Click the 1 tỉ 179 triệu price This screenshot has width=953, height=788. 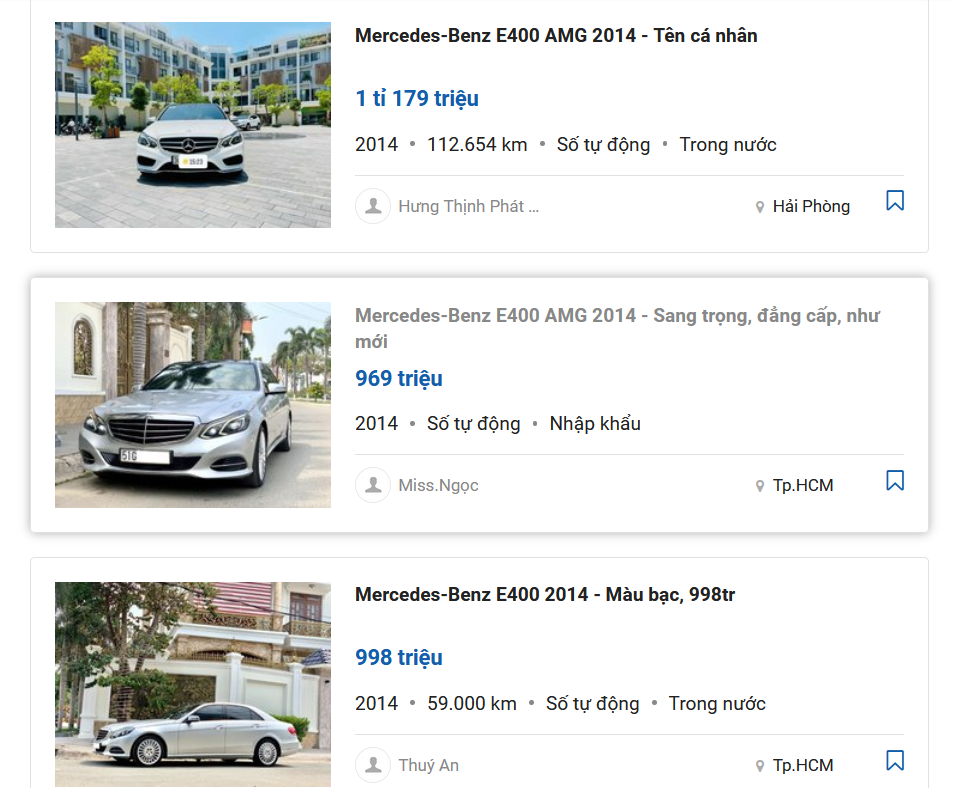point(417,98)
